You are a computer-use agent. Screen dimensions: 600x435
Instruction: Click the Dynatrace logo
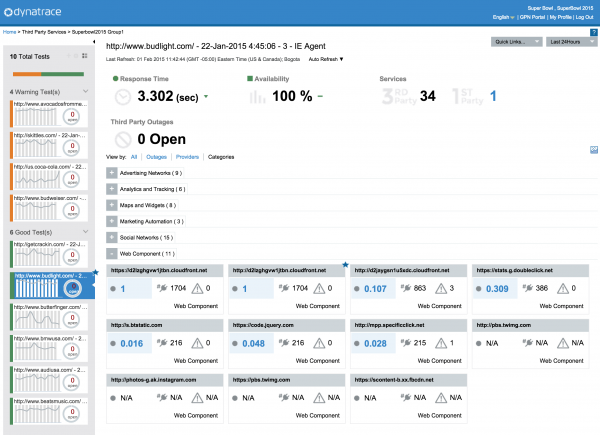33,12
